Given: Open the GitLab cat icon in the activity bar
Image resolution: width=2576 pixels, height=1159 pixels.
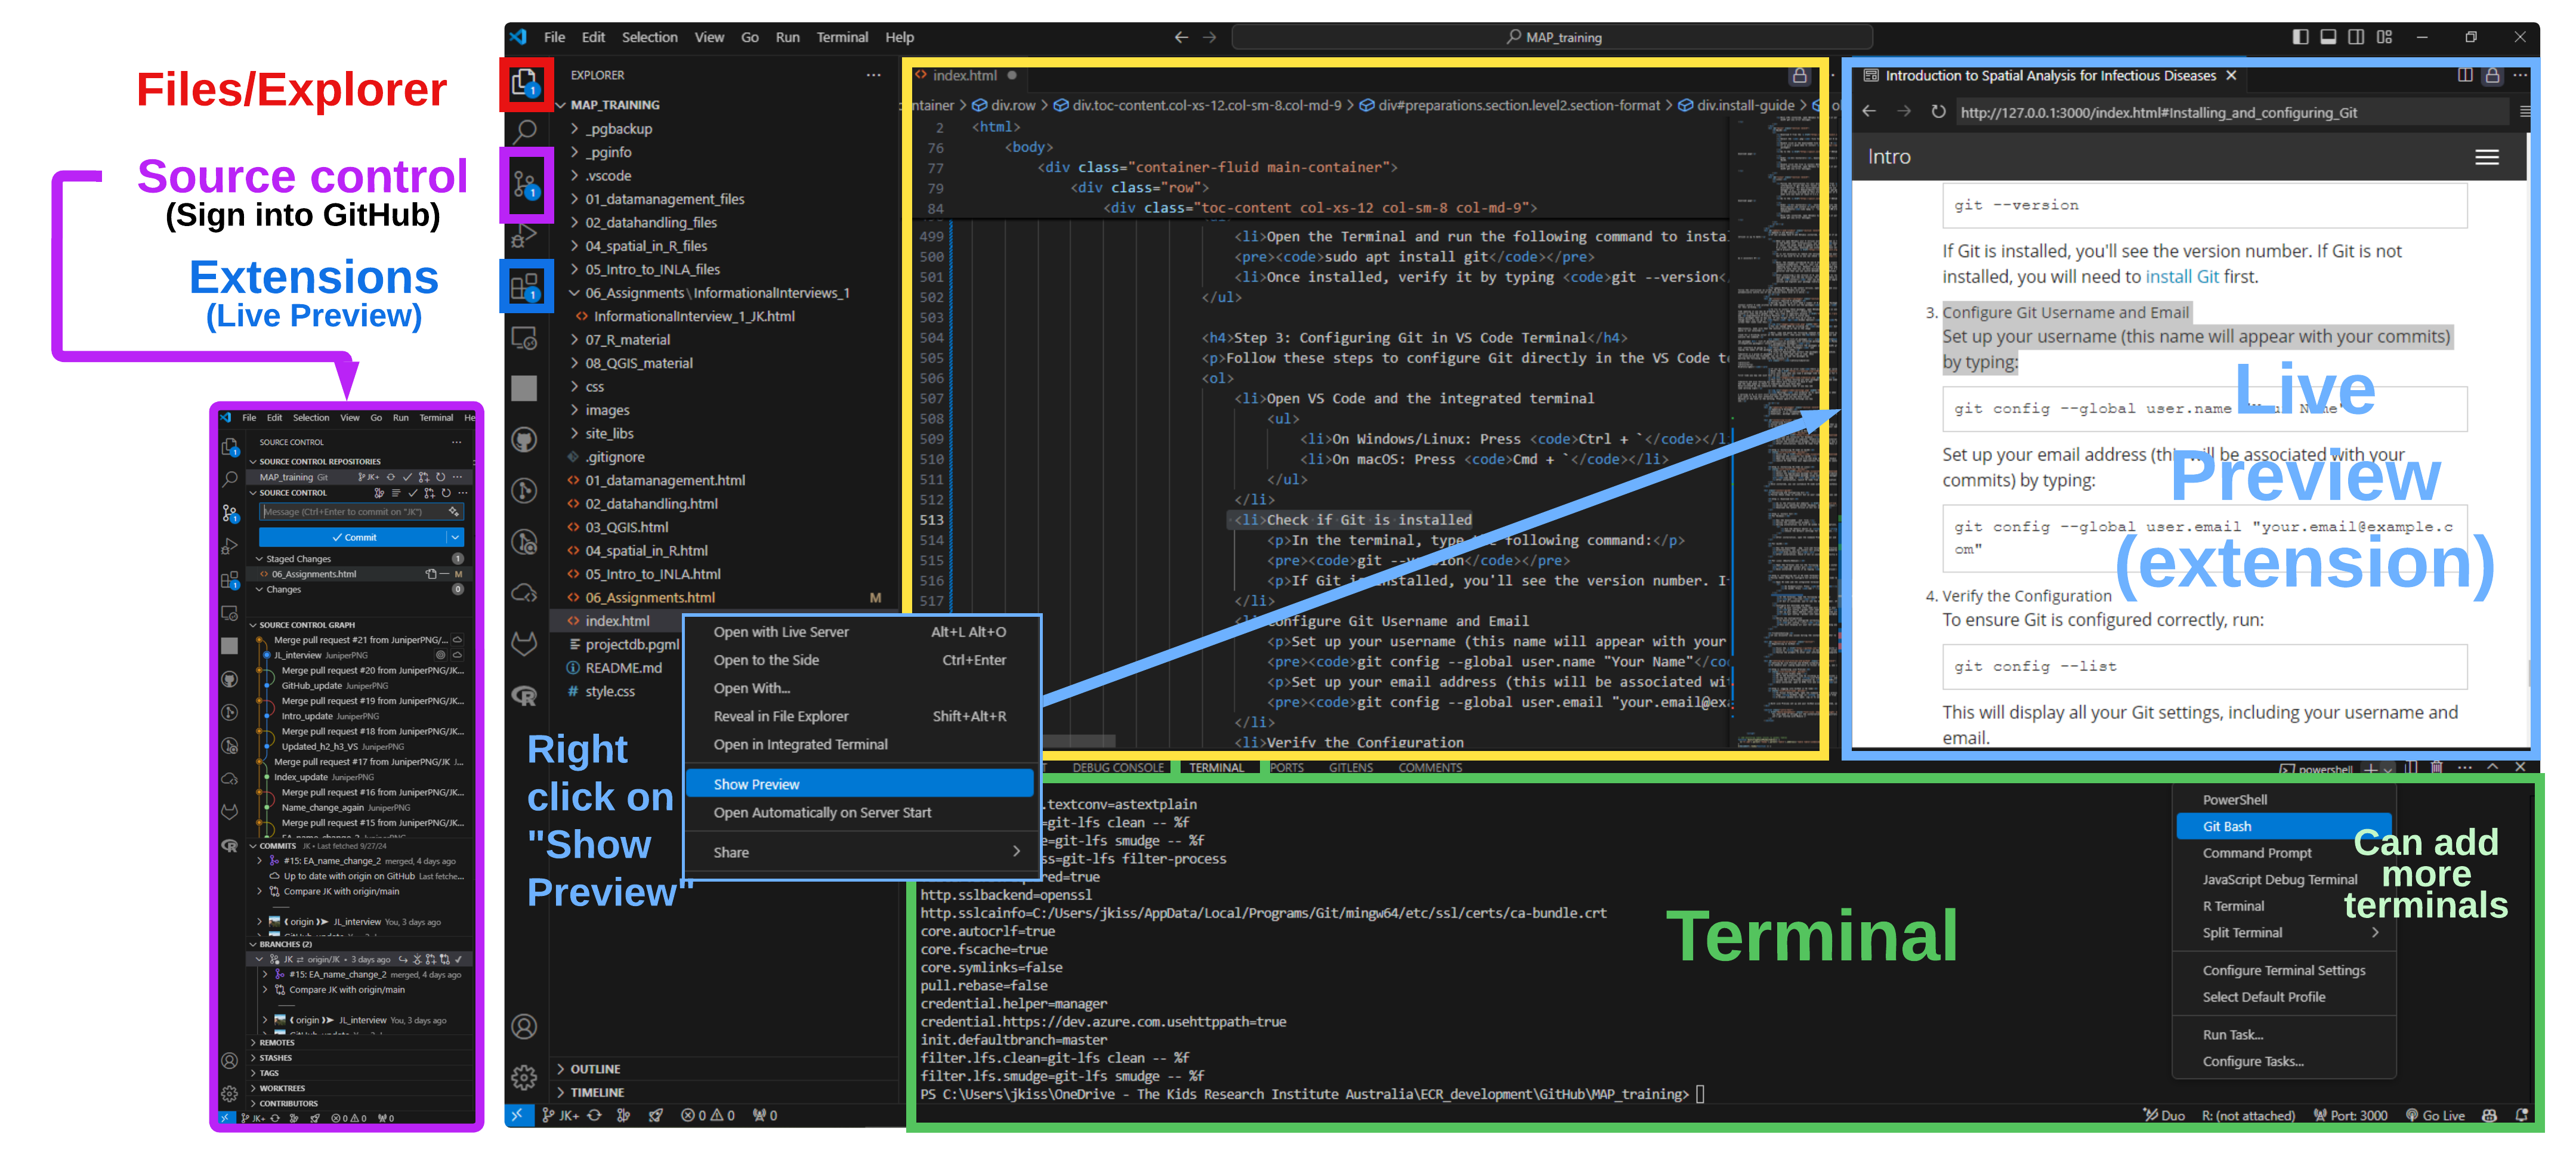Looking at the screenshot, I should (525, 643).
